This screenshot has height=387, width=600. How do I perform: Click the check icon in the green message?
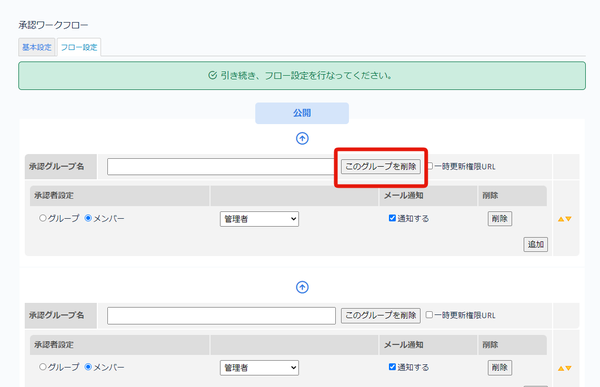(213, 75)
